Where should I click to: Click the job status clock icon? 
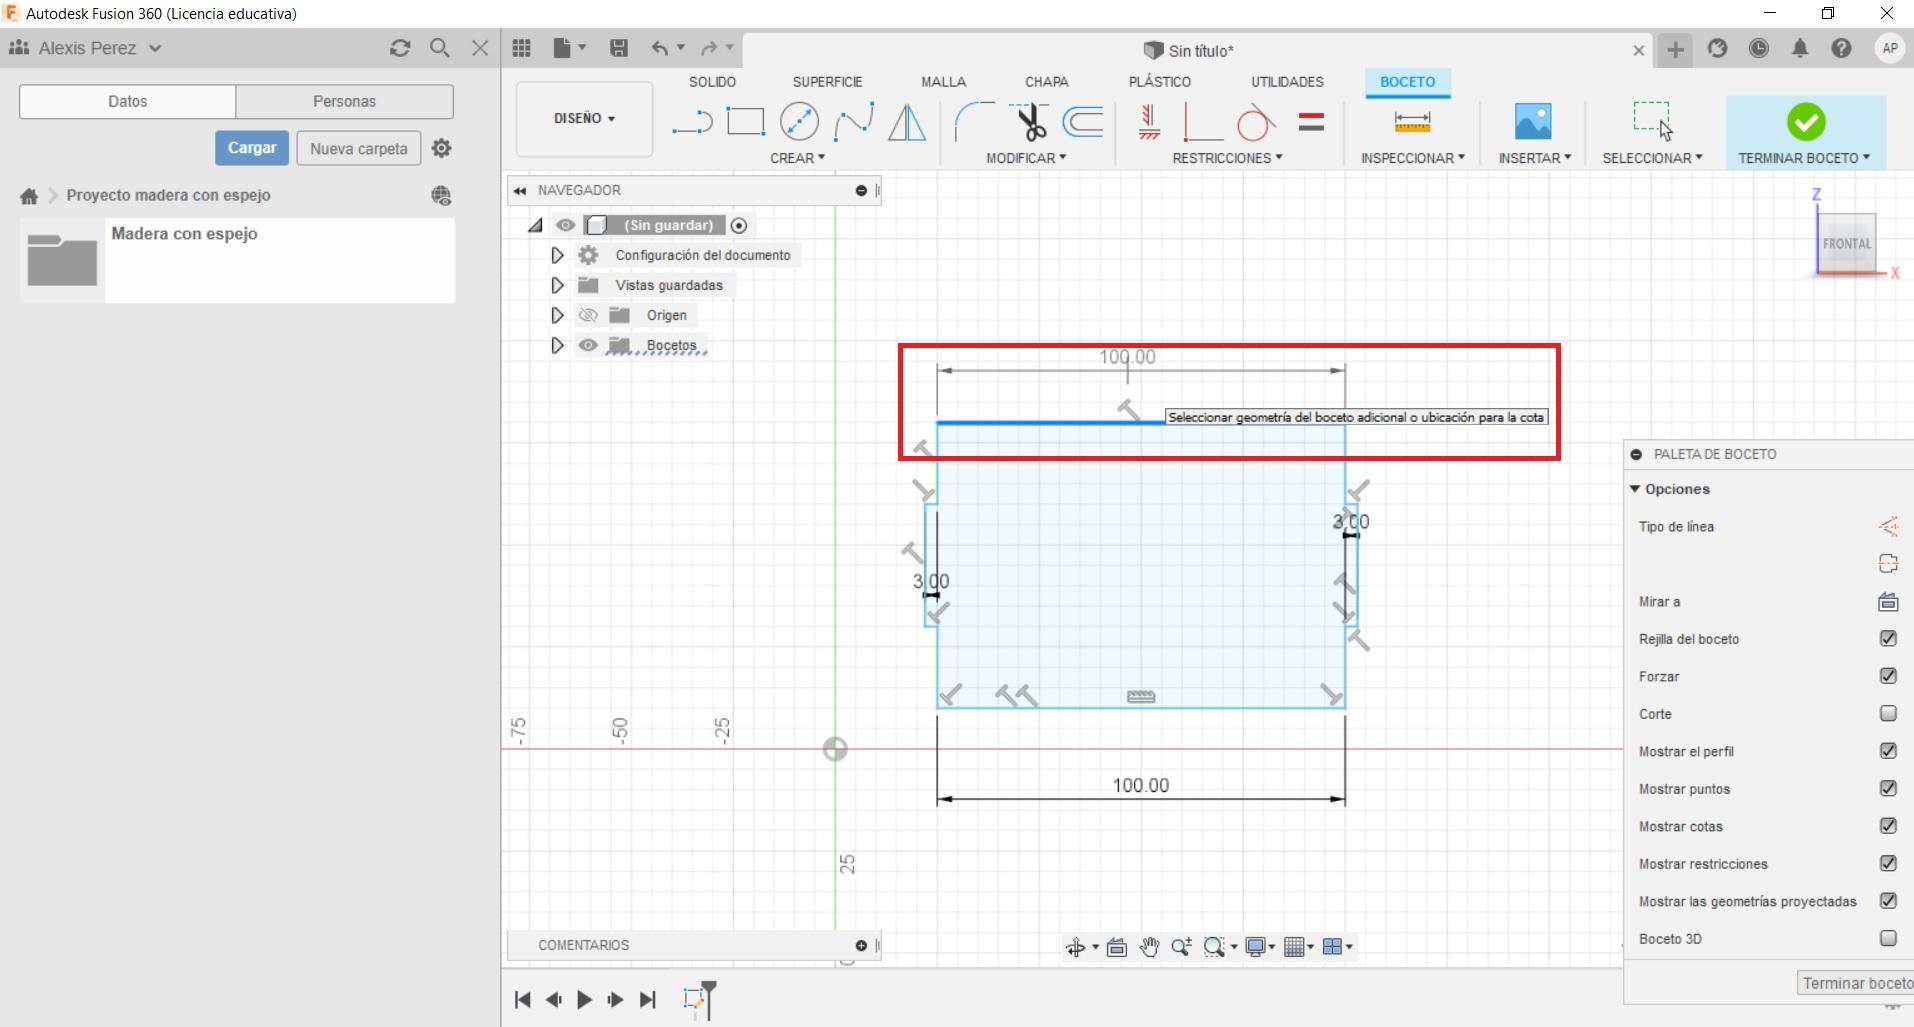click(x=1759, y=48)
